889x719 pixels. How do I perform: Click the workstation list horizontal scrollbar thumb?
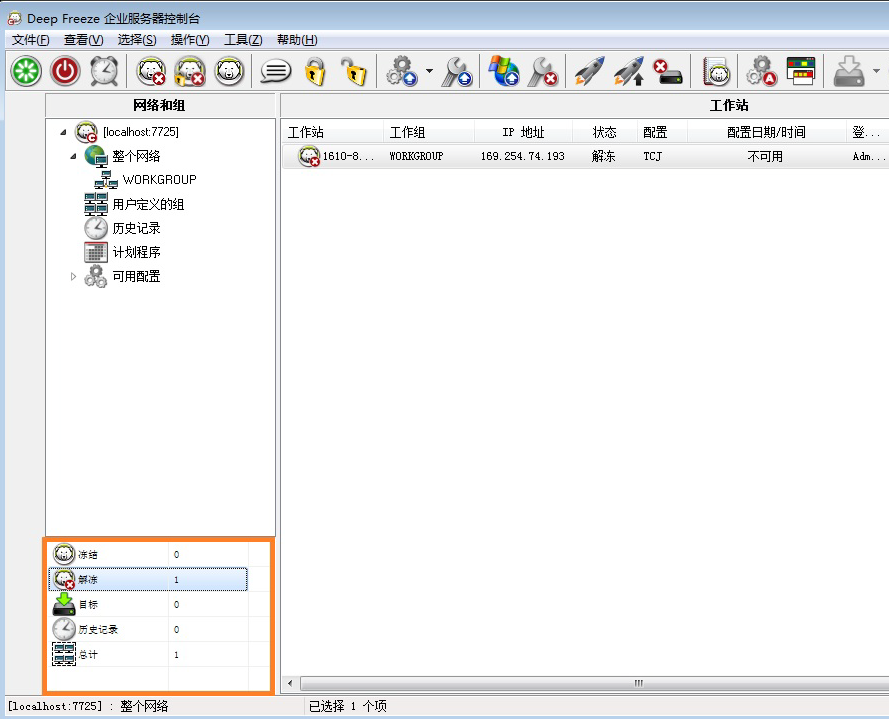[594, 683]
